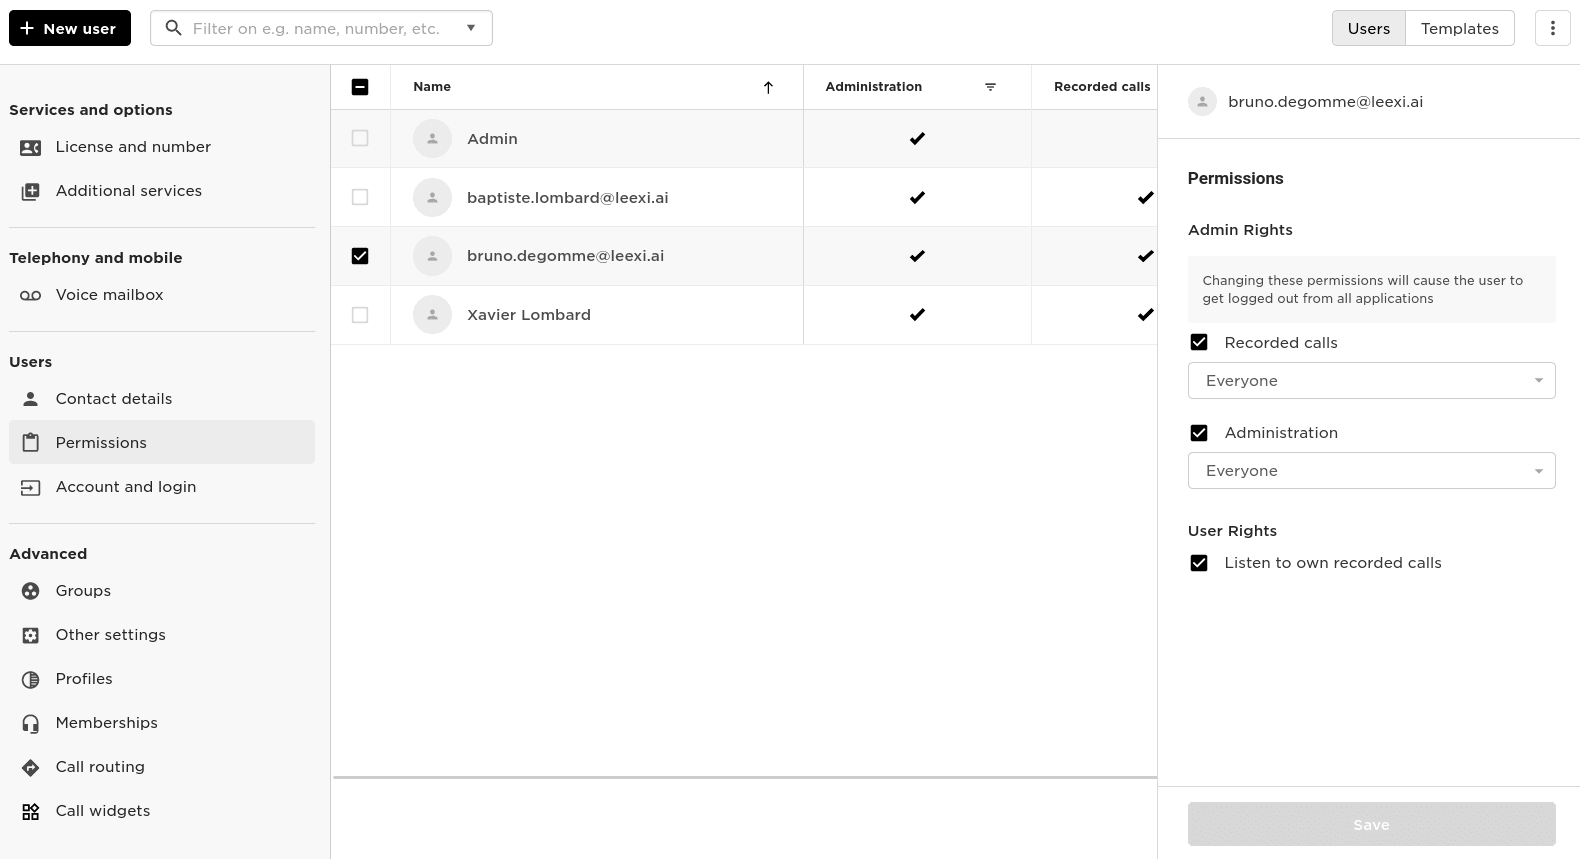This screenshot has height=859, width=1580.
Task: Uncheck the Recorded calls admin right
Action: click(1199, 343)
